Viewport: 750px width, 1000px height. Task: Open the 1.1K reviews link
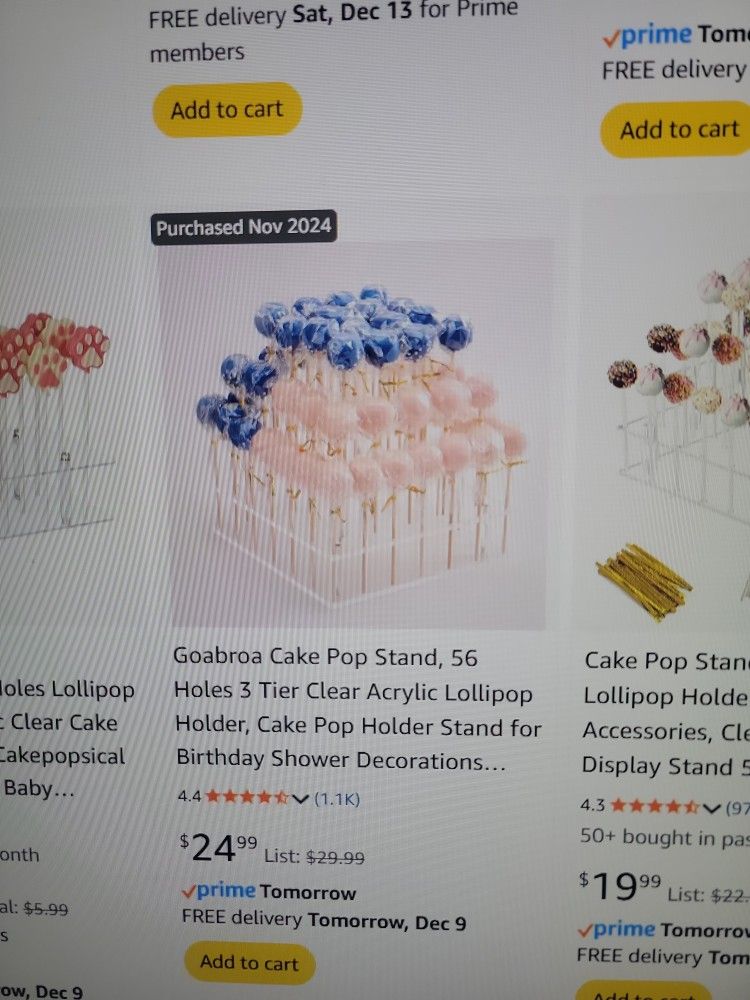click(337, 798)
